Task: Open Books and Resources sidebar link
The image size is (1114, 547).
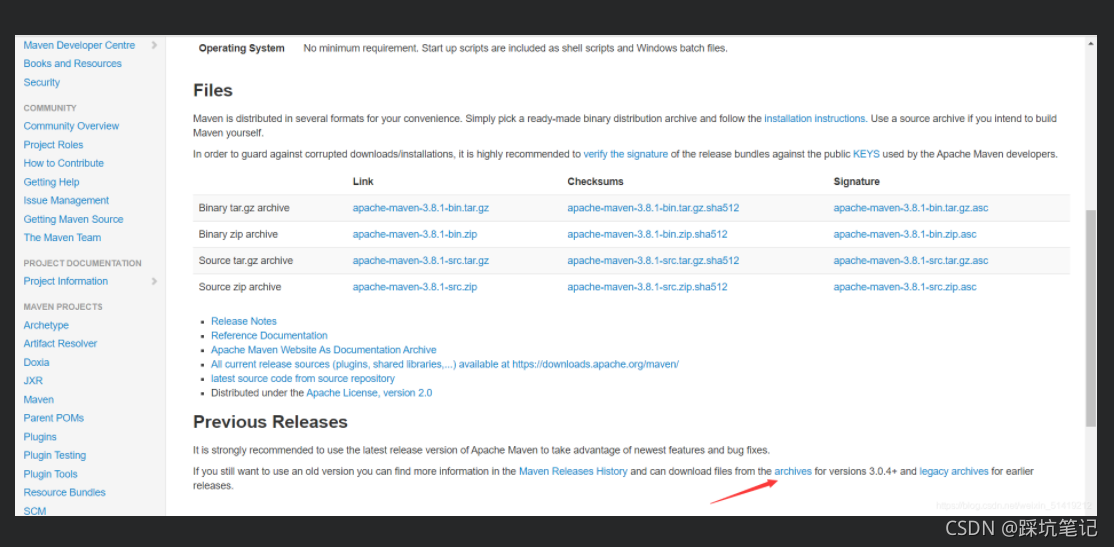Action: [72, 63]
